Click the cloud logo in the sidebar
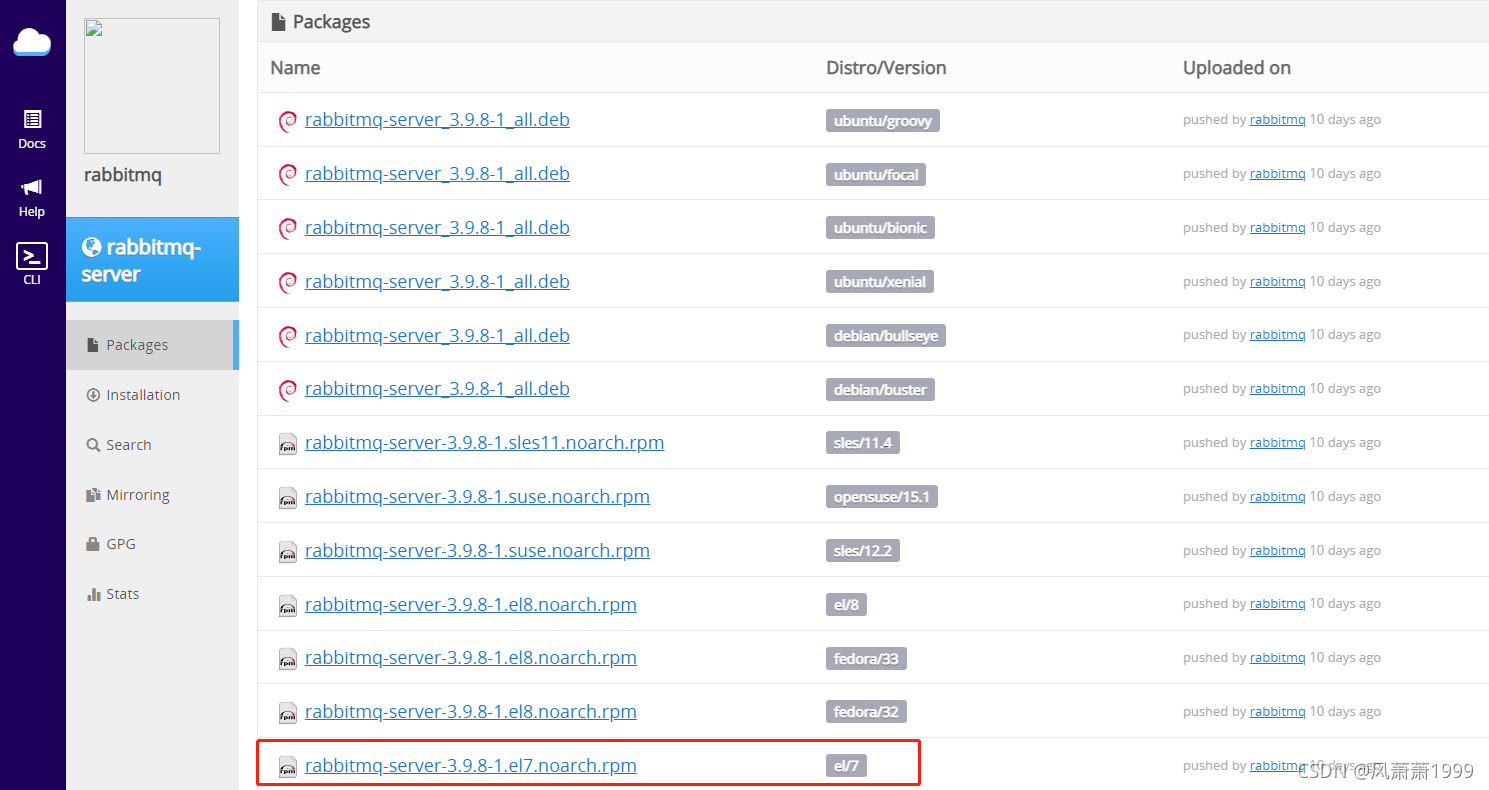1489x790 pixels. (x=32, y=42)
